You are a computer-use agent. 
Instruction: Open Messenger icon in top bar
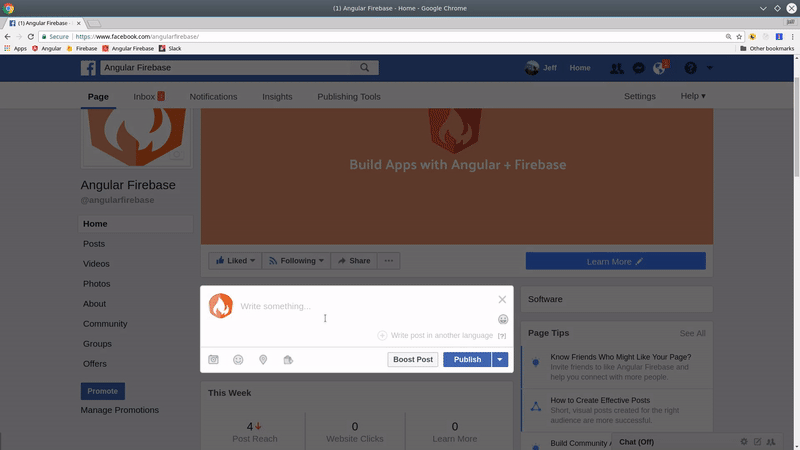(639, 68)
